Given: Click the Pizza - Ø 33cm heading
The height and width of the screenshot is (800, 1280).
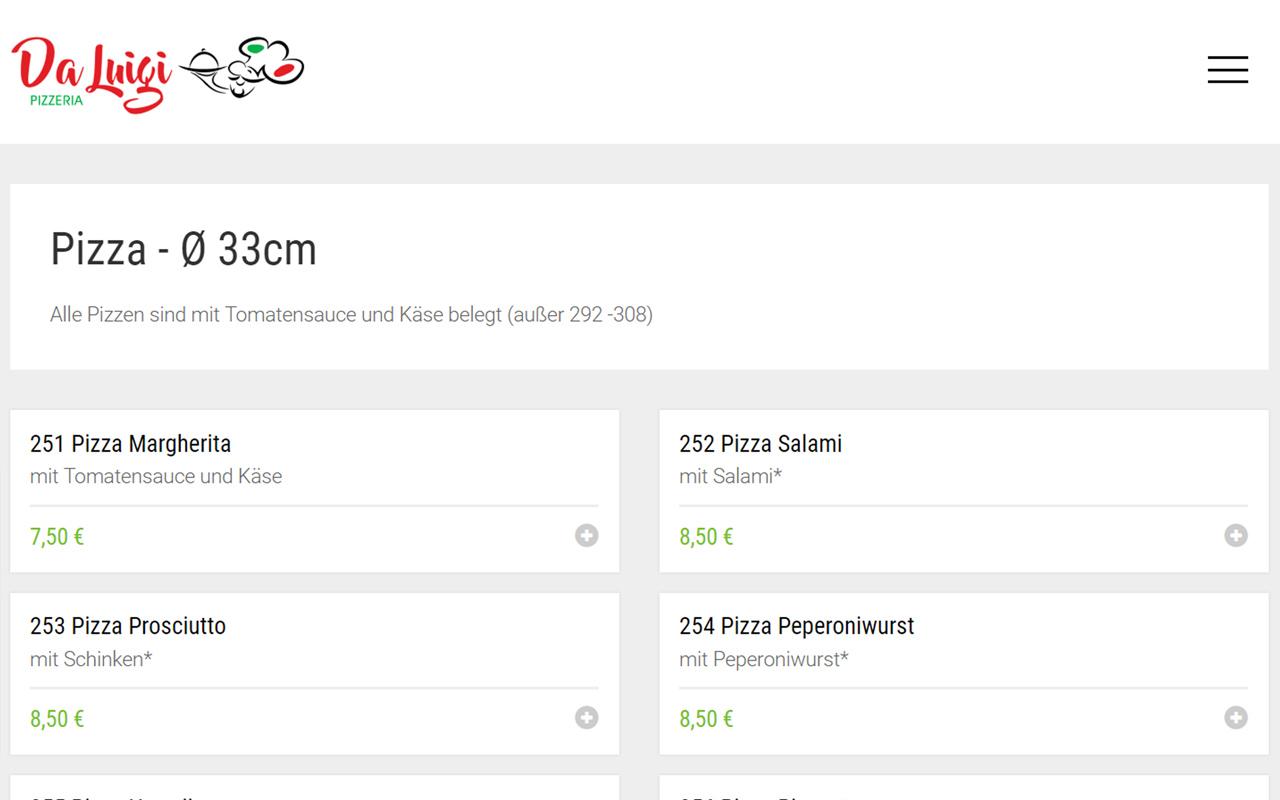Looking at the screenshot, I should click(183, 250).
